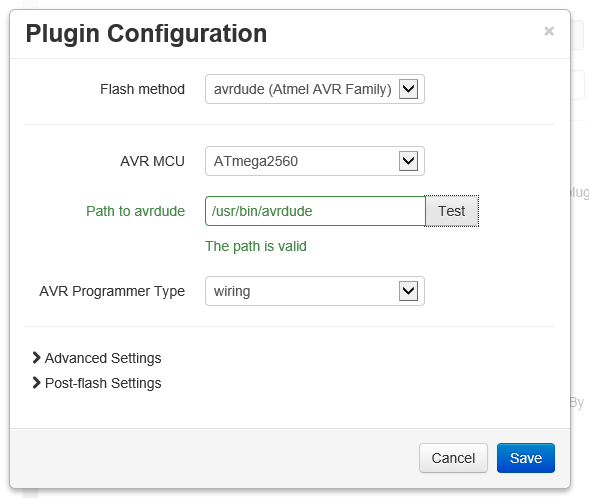Cancel the plugin configuration changes

tap(453, 458)
